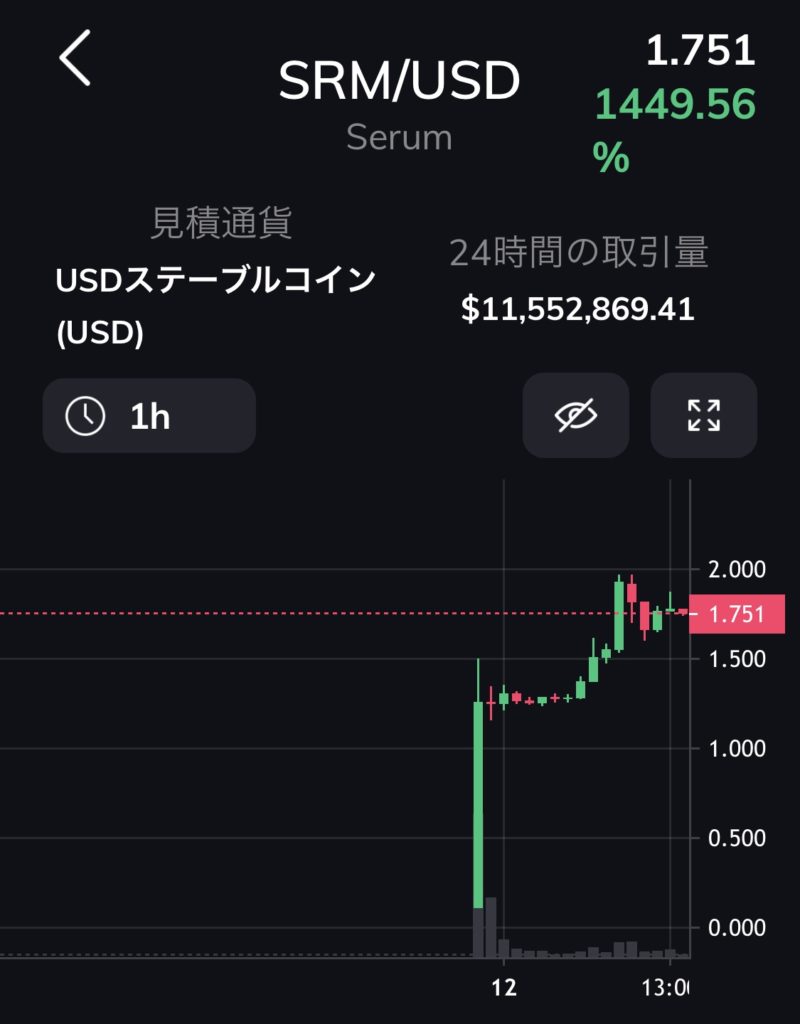Click the clock icon in interval selector
The width and height of the screenshot is (800, 1024).
point(85,416)
